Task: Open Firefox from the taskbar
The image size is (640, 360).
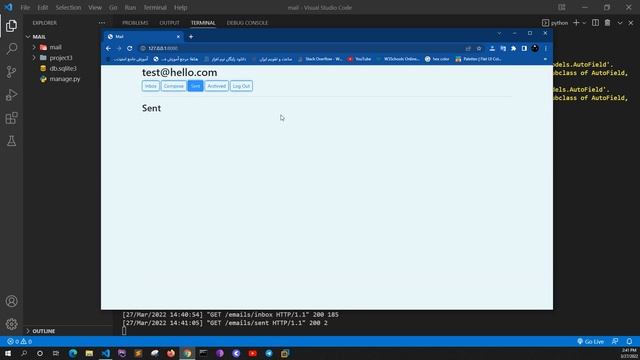Action: 171,353
